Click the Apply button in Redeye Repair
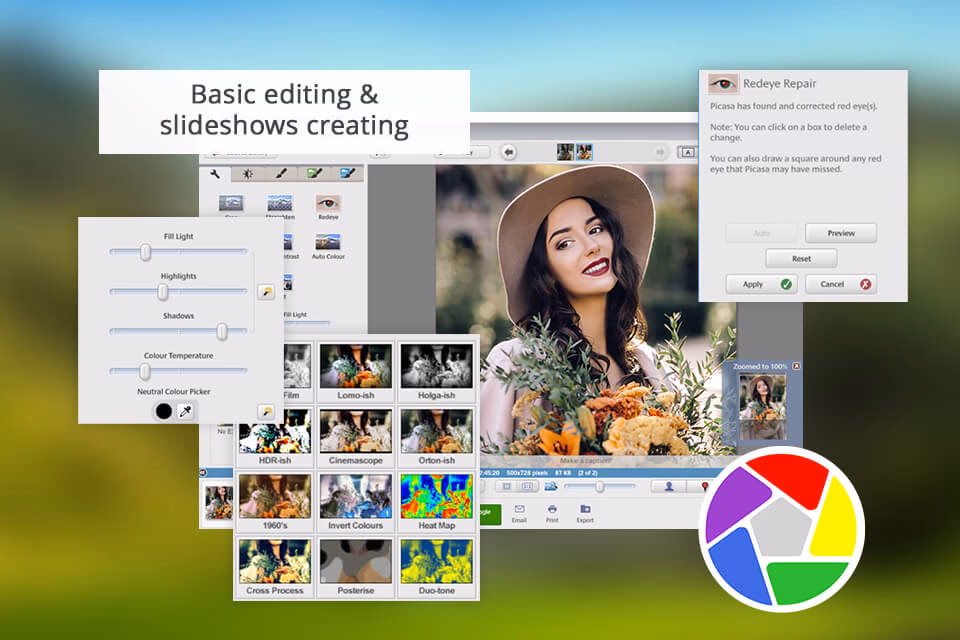Image resolution: width=960 pixels, height=640 pixels. pyautogui.click(x=761, y=284)
